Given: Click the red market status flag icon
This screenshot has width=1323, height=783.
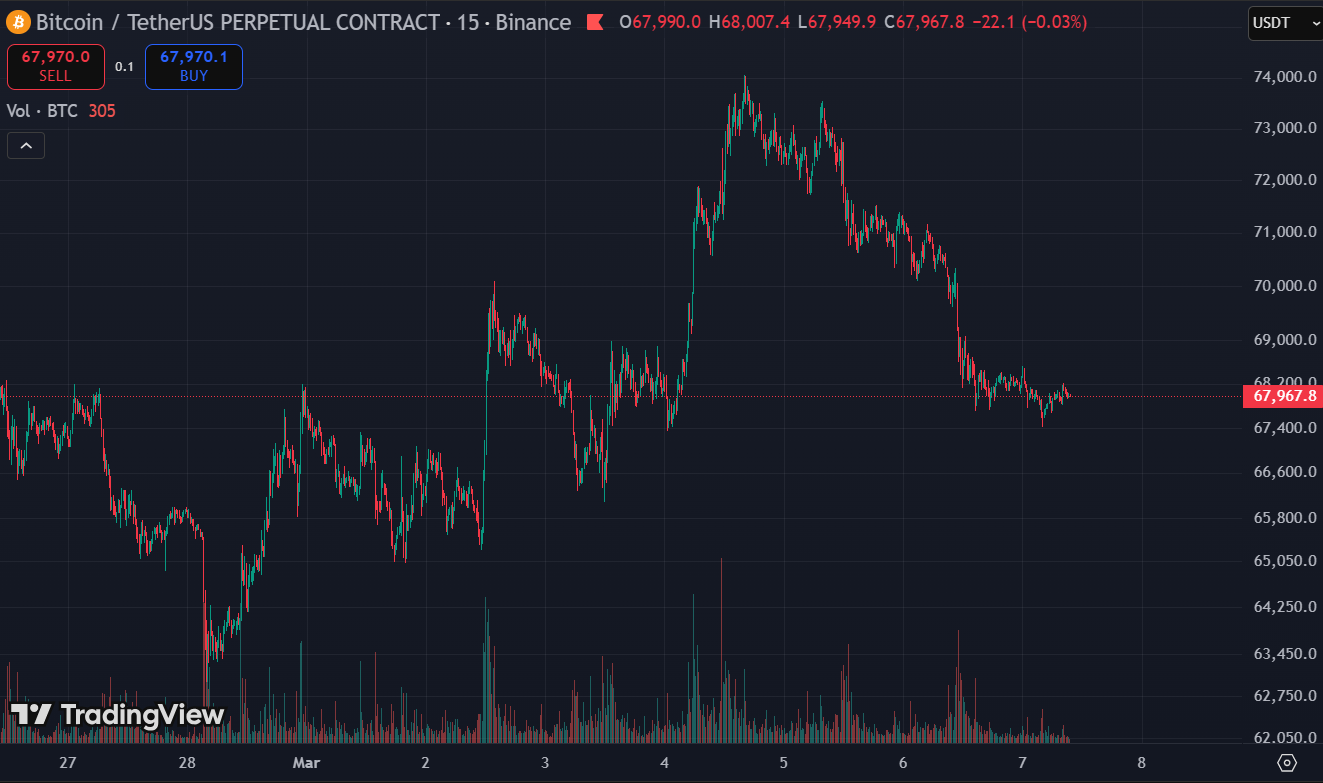Looking at the screenshot, I should click(595, 22).
